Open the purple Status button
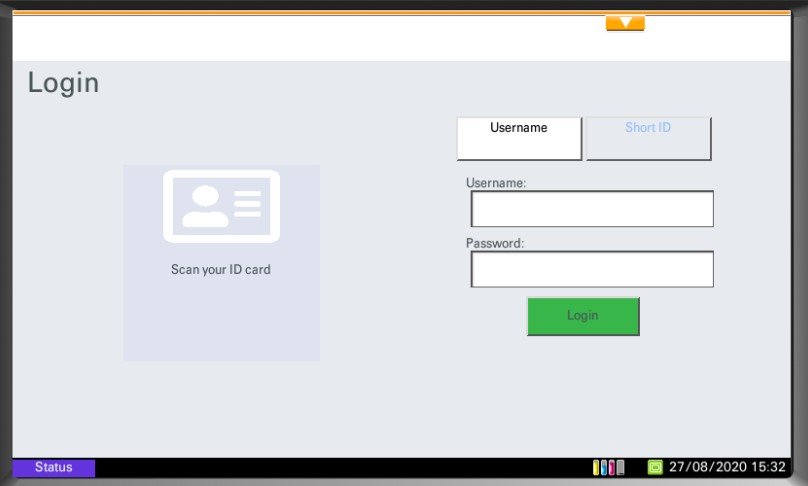 click(x=54, y=467)
